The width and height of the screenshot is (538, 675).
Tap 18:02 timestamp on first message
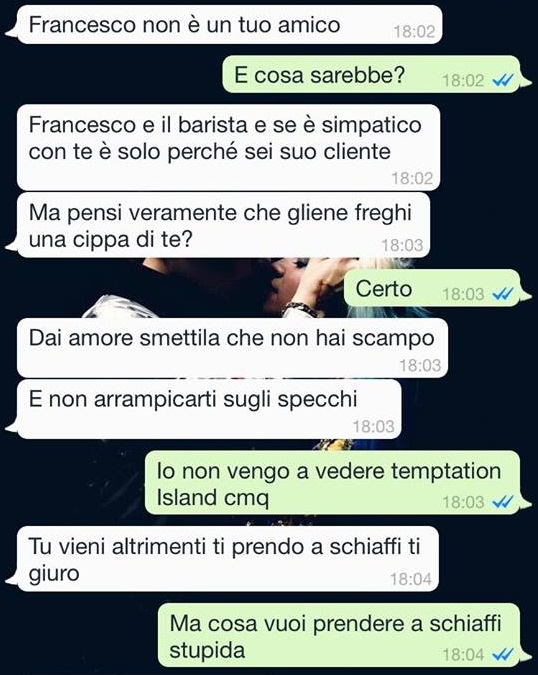point(414,31)
